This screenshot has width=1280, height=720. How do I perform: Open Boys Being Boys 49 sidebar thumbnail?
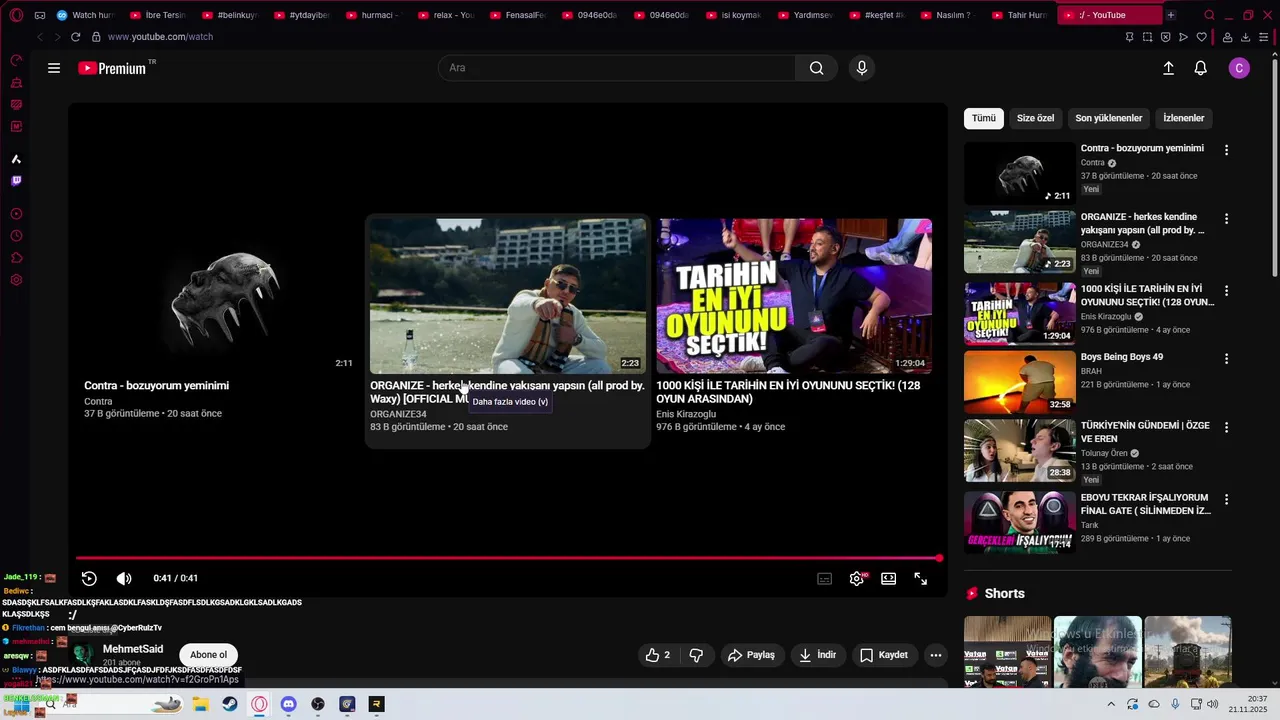pyautogui.click(x=1019, y=381)
